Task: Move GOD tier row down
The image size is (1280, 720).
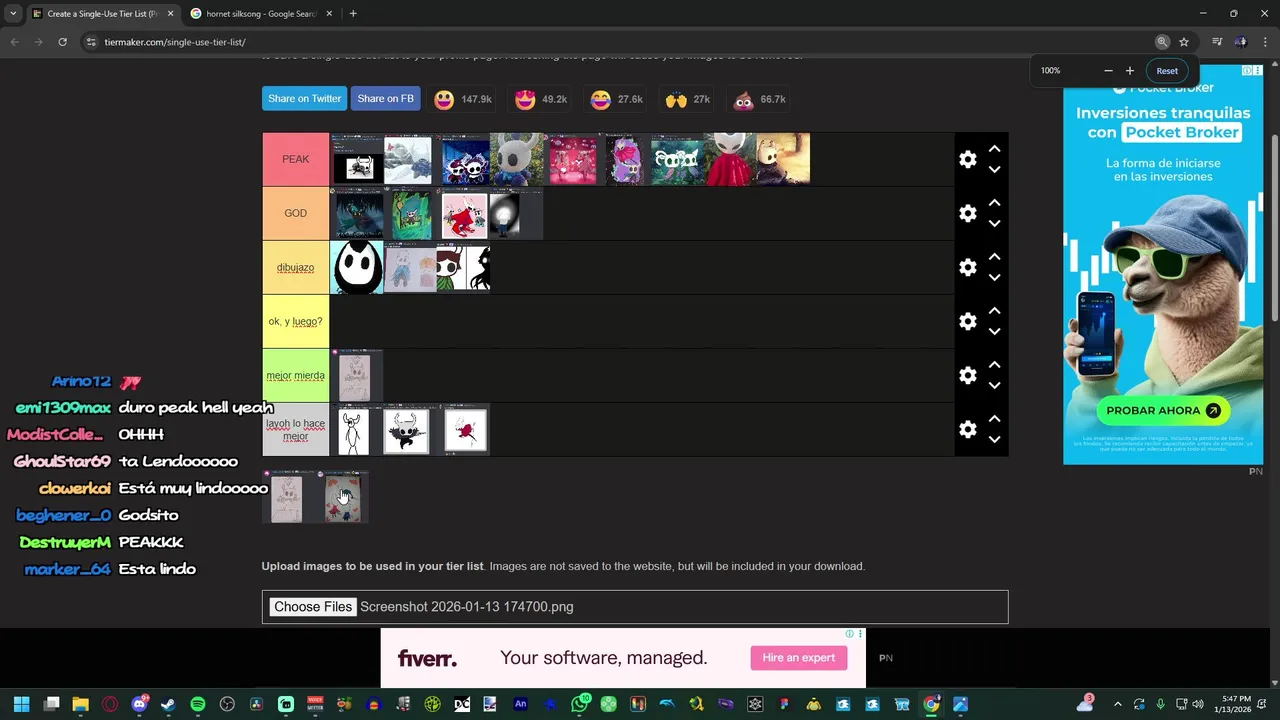Action: click(x=994, y=224)
